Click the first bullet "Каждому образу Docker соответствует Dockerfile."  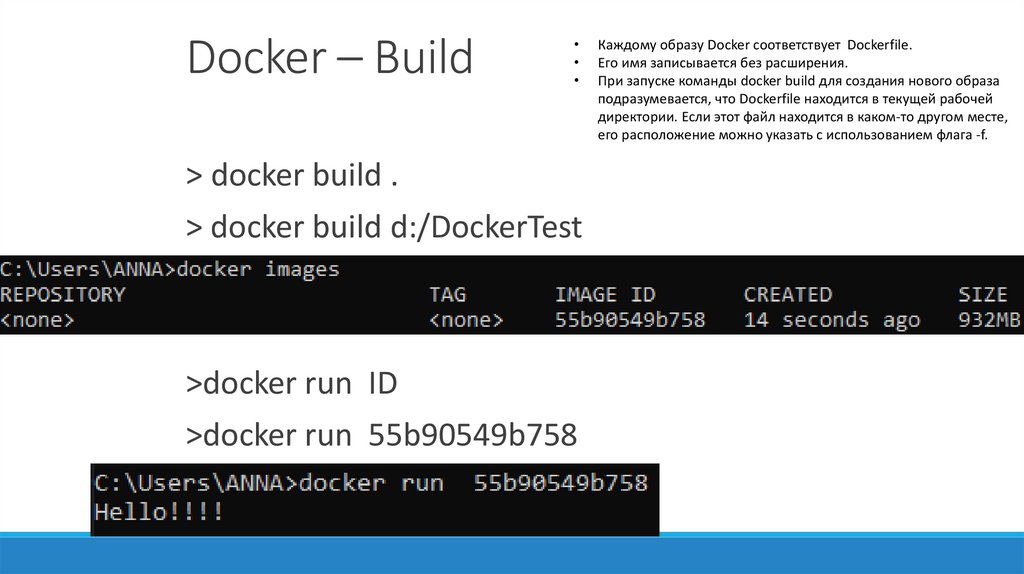click(x=754, y=45)
